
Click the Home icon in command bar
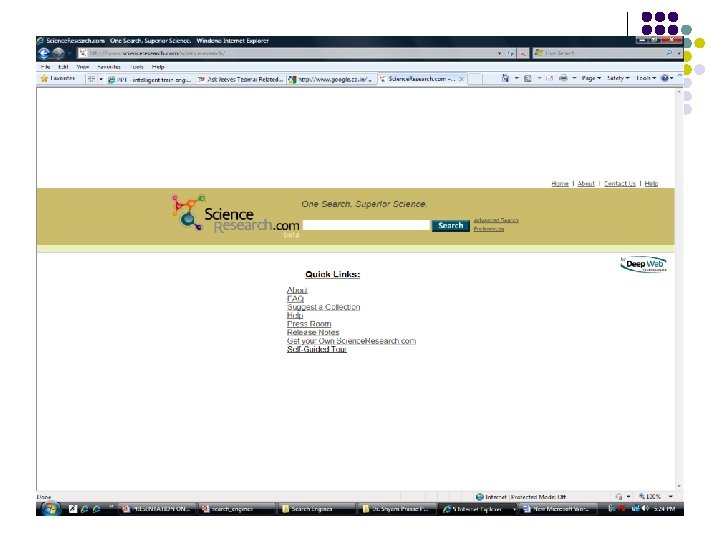coord(505,79)
